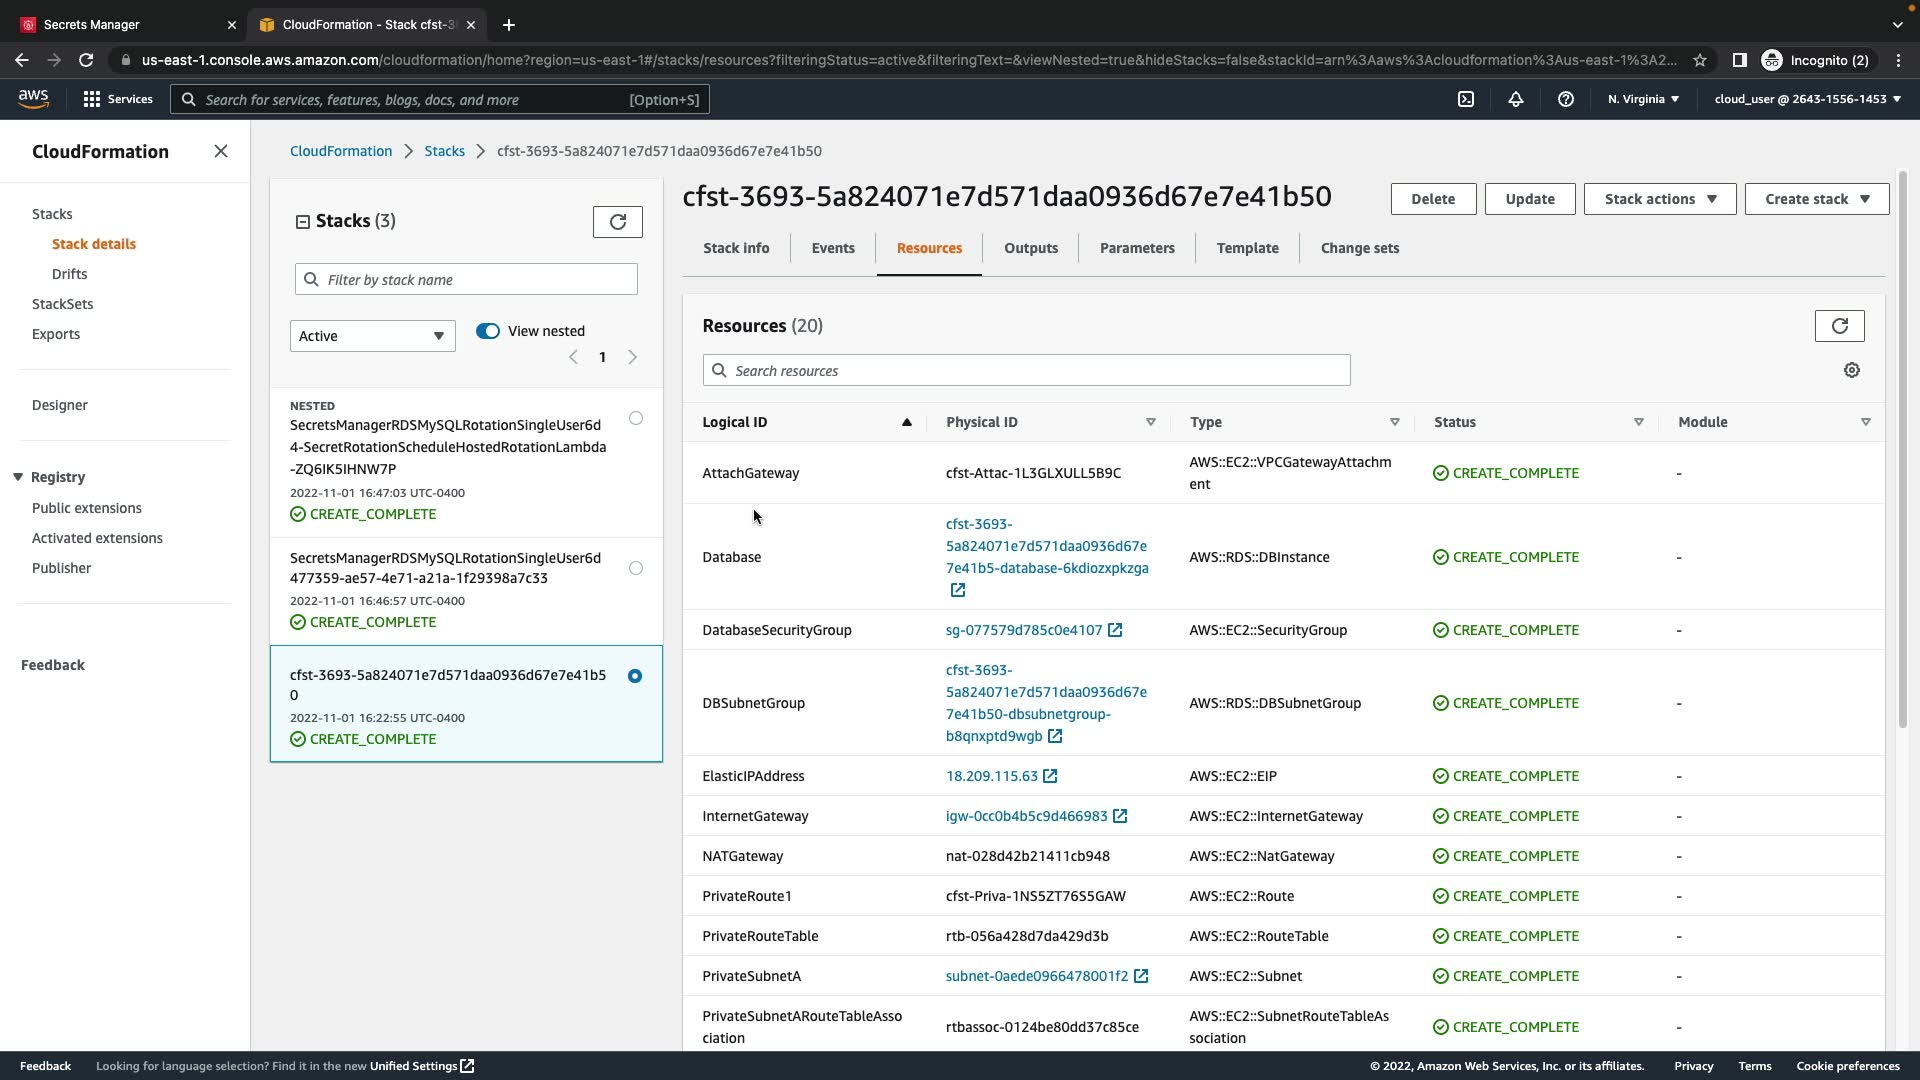This screenshot has height=1080, width=1920.
Task: Collapse the Registry section
Action: click(18, 477)
